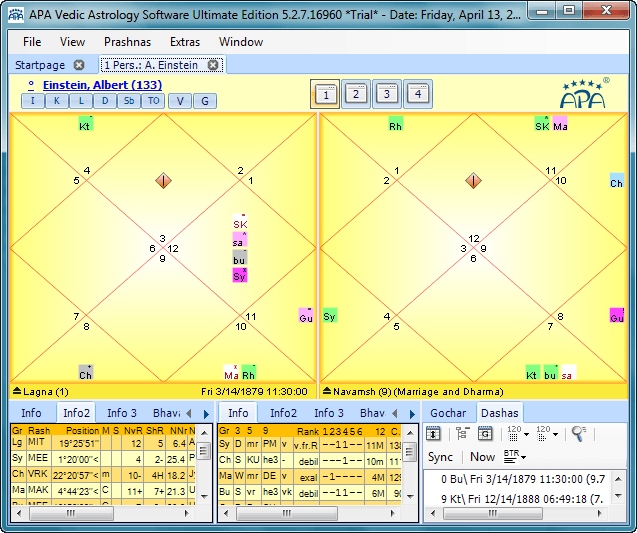This screenshot has height=533, width=637.
Task: Open the File menu
Action: click(32, 42)
